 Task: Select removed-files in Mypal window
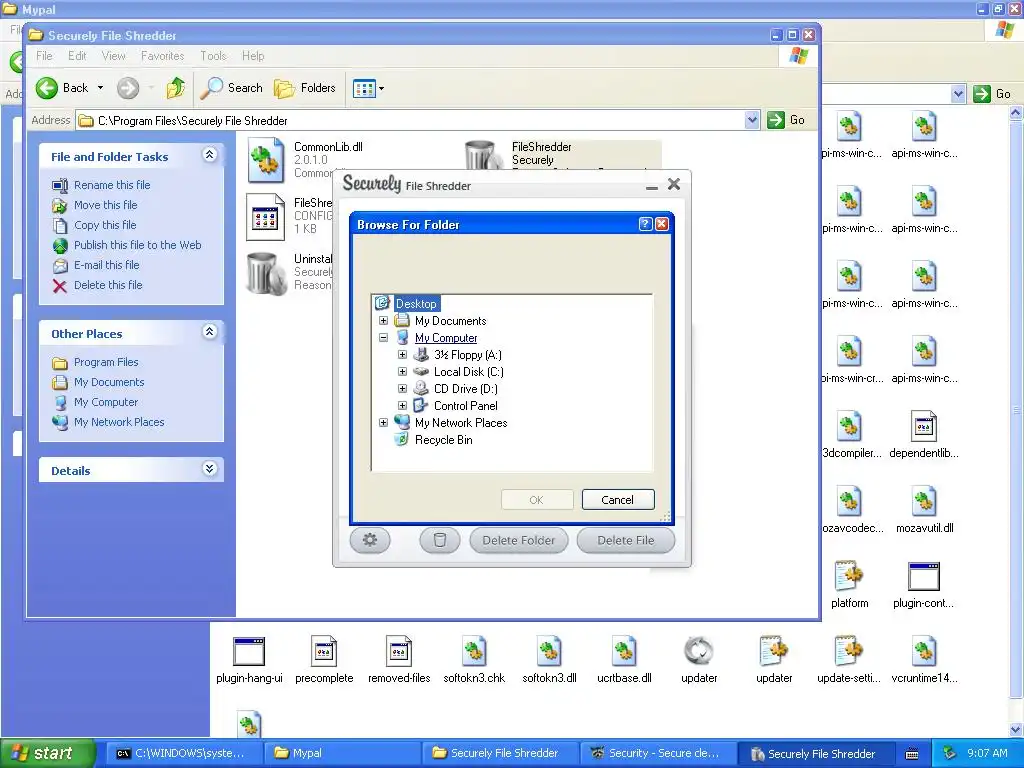[399, 661]
